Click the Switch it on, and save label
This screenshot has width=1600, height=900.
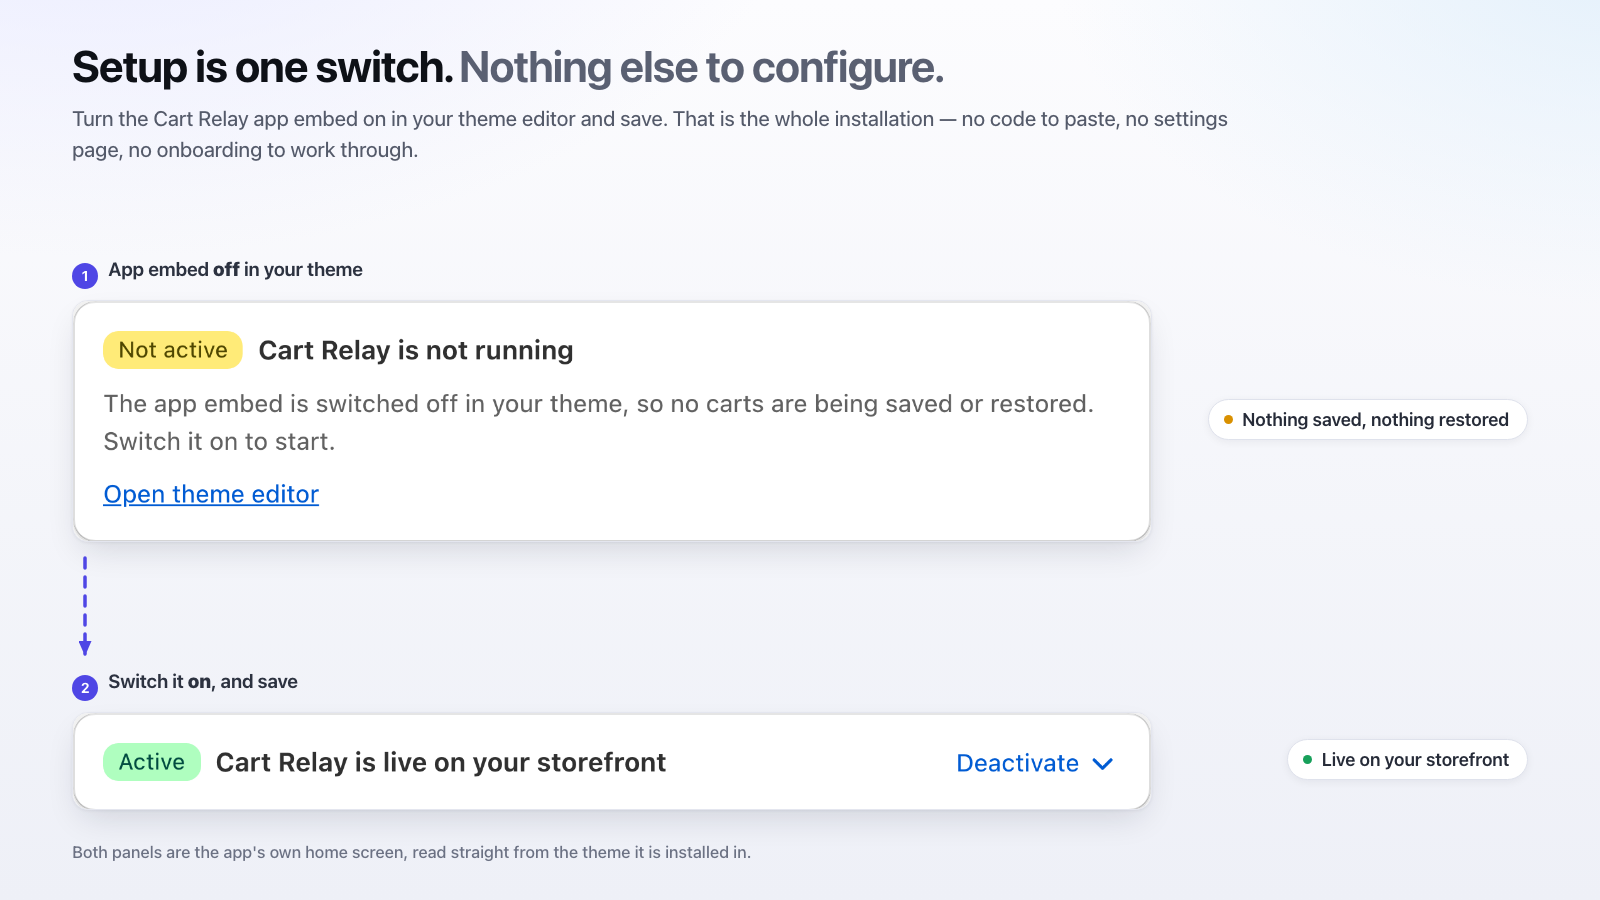(203, 682)
